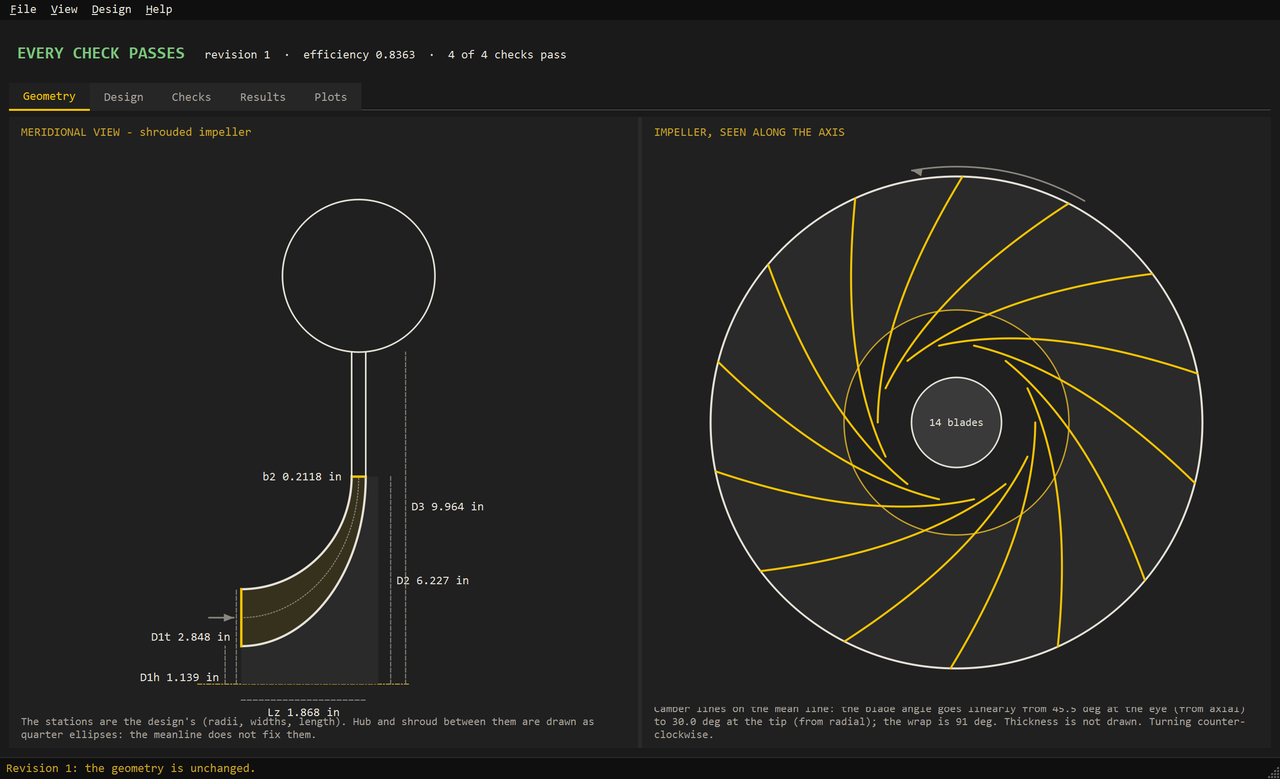
Task: Click the EVERY CHECK PASSES heading
Action: pyautogui.click(x=101, y=53)
